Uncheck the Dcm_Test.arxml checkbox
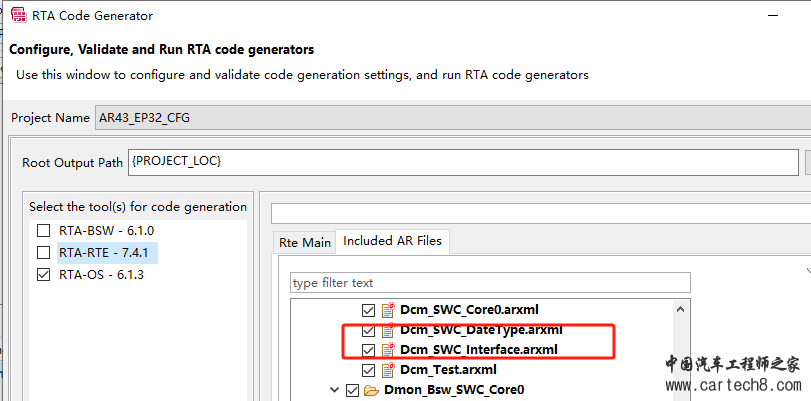Viewport: 811px width, 401px height. (x=368, y=370)
